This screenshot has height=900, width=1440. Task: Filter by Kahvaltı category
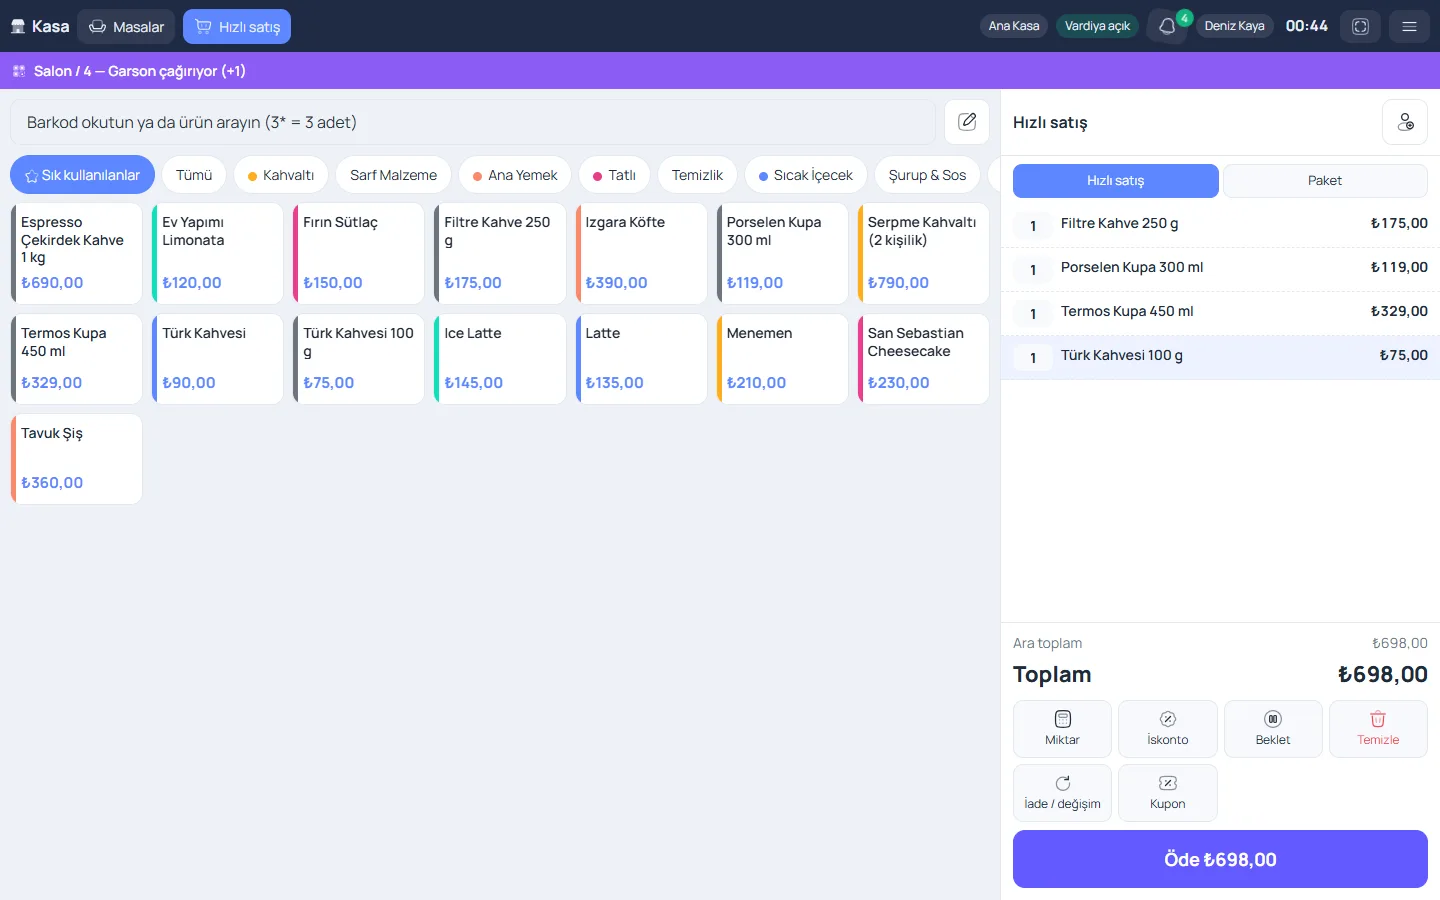[x=281, y=175]
